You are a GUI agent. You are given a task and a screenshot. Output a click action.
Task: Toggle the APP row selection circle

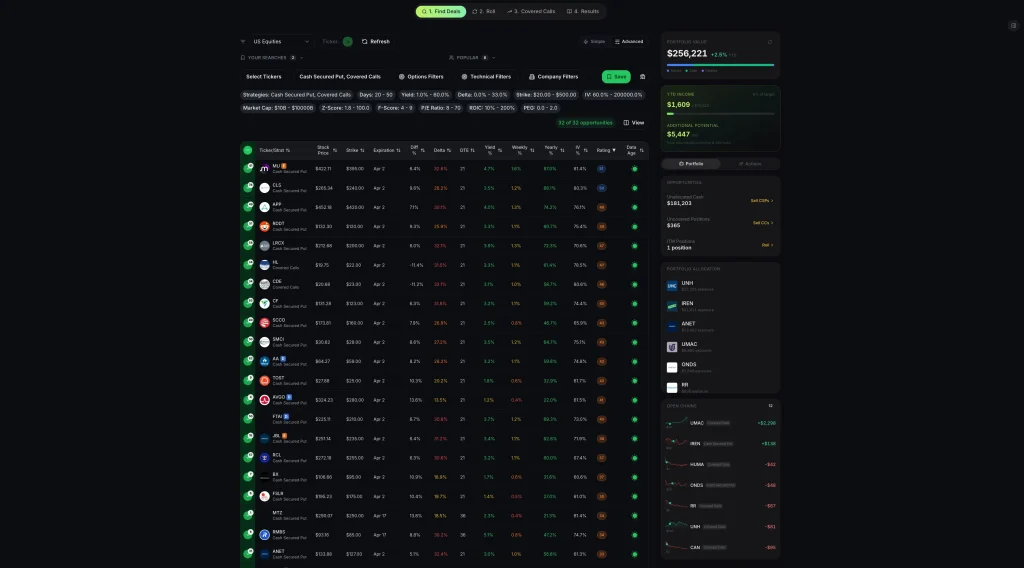click(248, 207)
